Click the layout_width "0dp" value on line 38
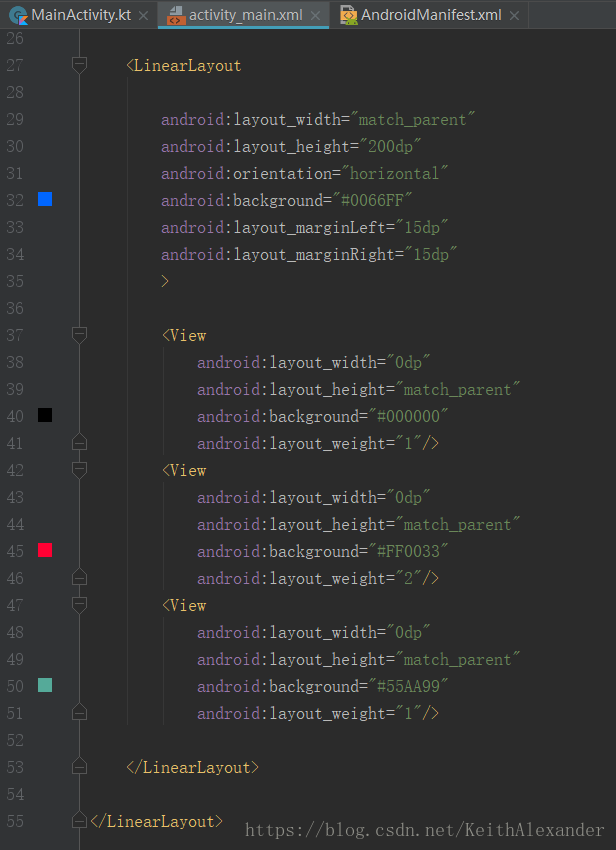The width and height of the screenshot is (616, 850). pos(408,362)
